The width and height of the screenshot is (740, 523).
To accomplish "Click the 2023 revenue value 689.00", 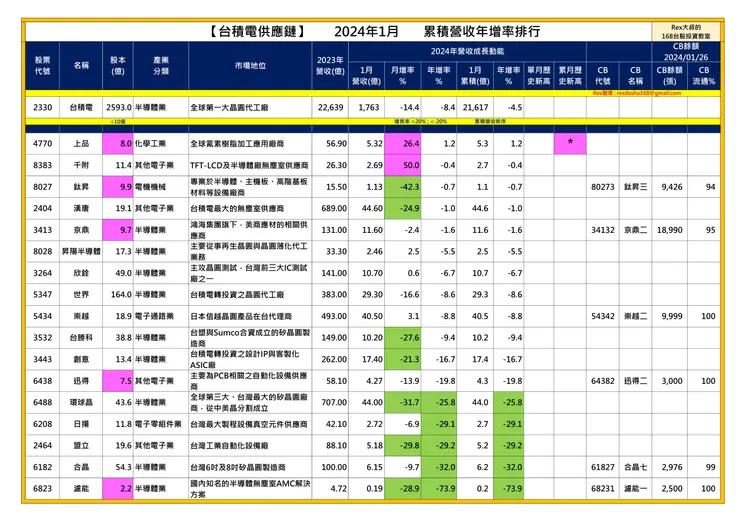I will 334,208.
